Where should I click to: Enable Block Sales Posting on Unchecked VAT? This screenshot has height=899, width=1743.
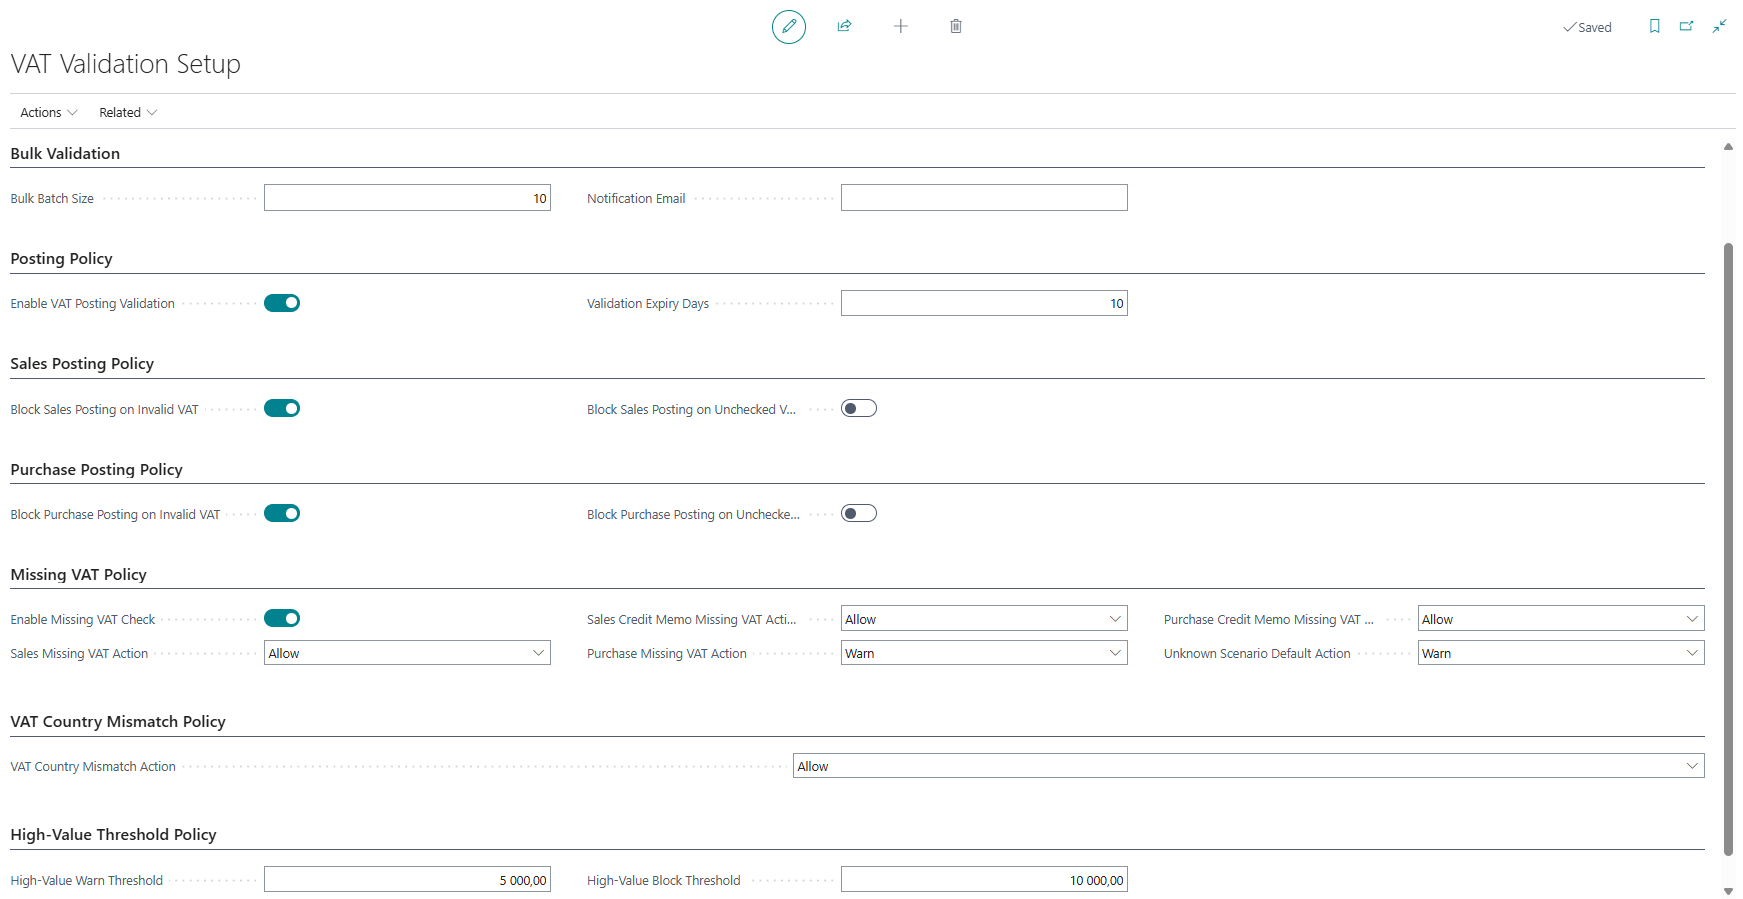tap(859, 408)
